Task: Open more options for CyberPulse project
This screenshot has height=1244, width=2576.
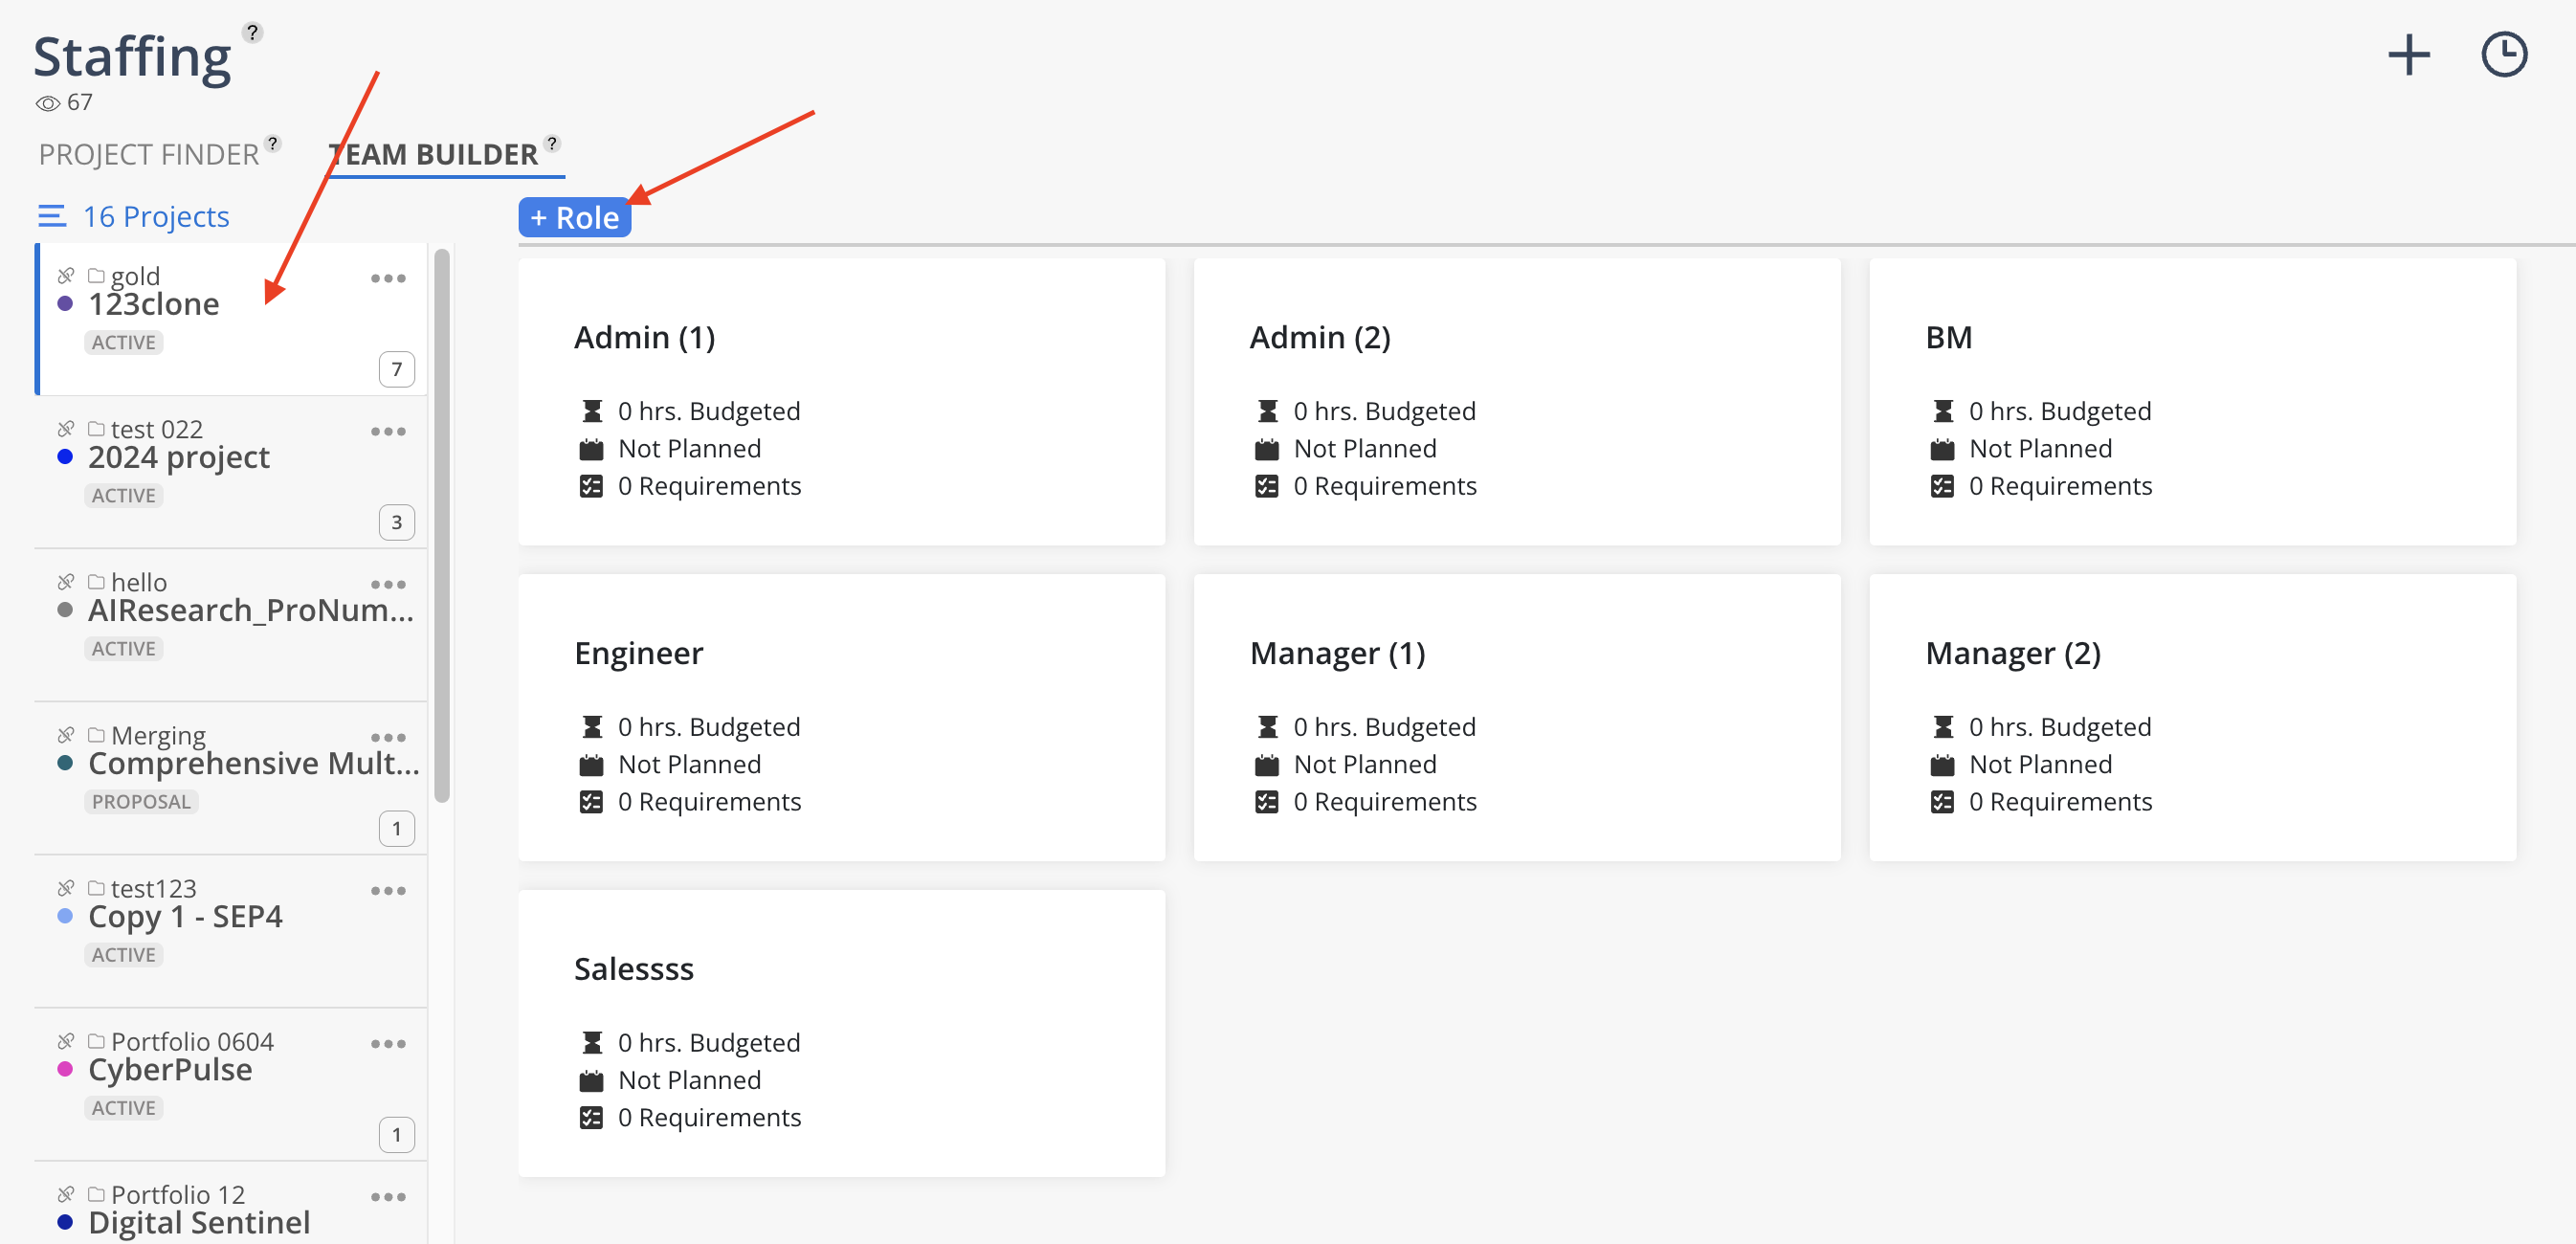Action: [x=388, y=1043]
